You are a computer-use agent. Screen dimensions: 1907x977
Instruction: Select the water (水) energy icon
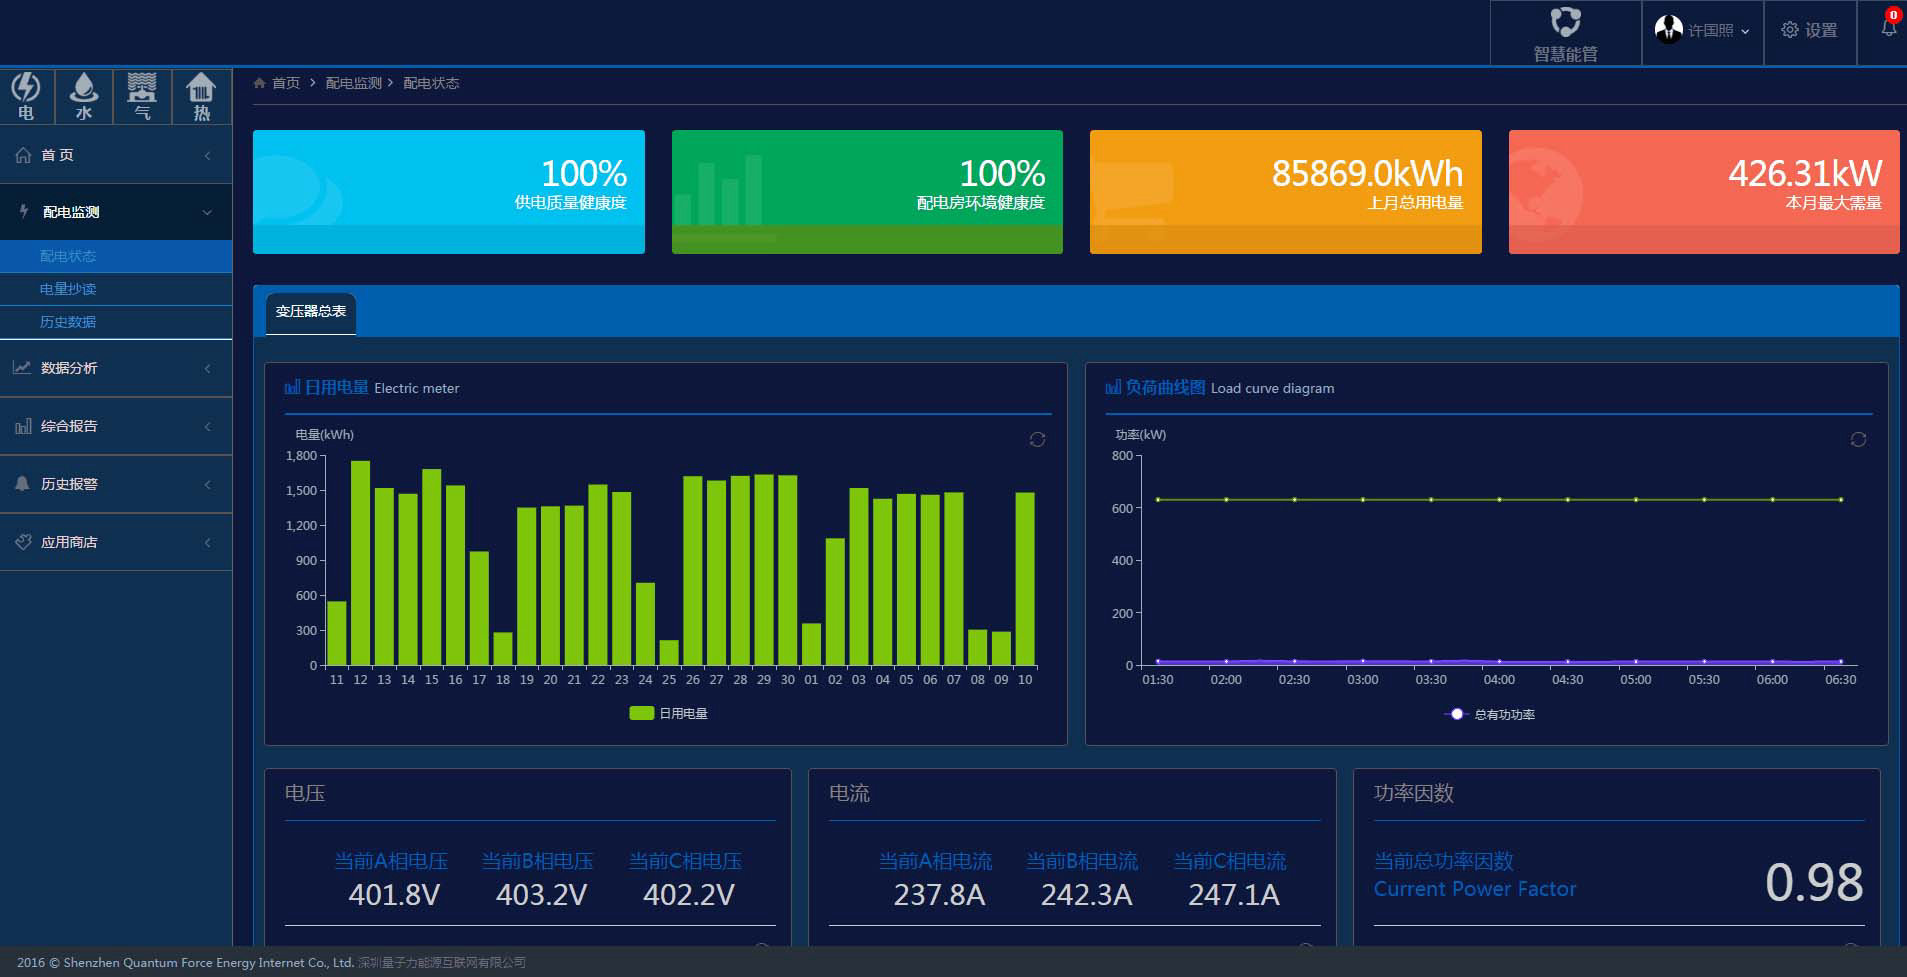(84, 96)
